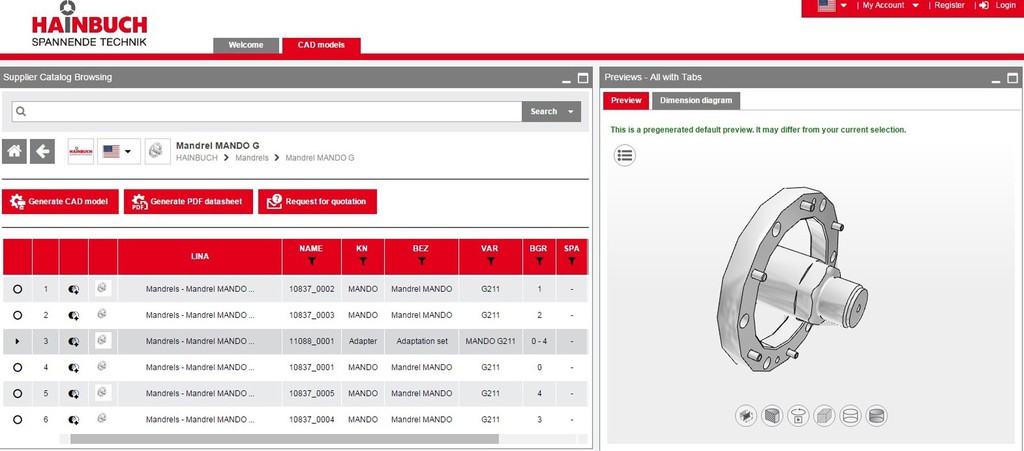The image size is (1024, 451).
Task: Click cell 10837_0004 in NAME column
Action: click(312, 420)
